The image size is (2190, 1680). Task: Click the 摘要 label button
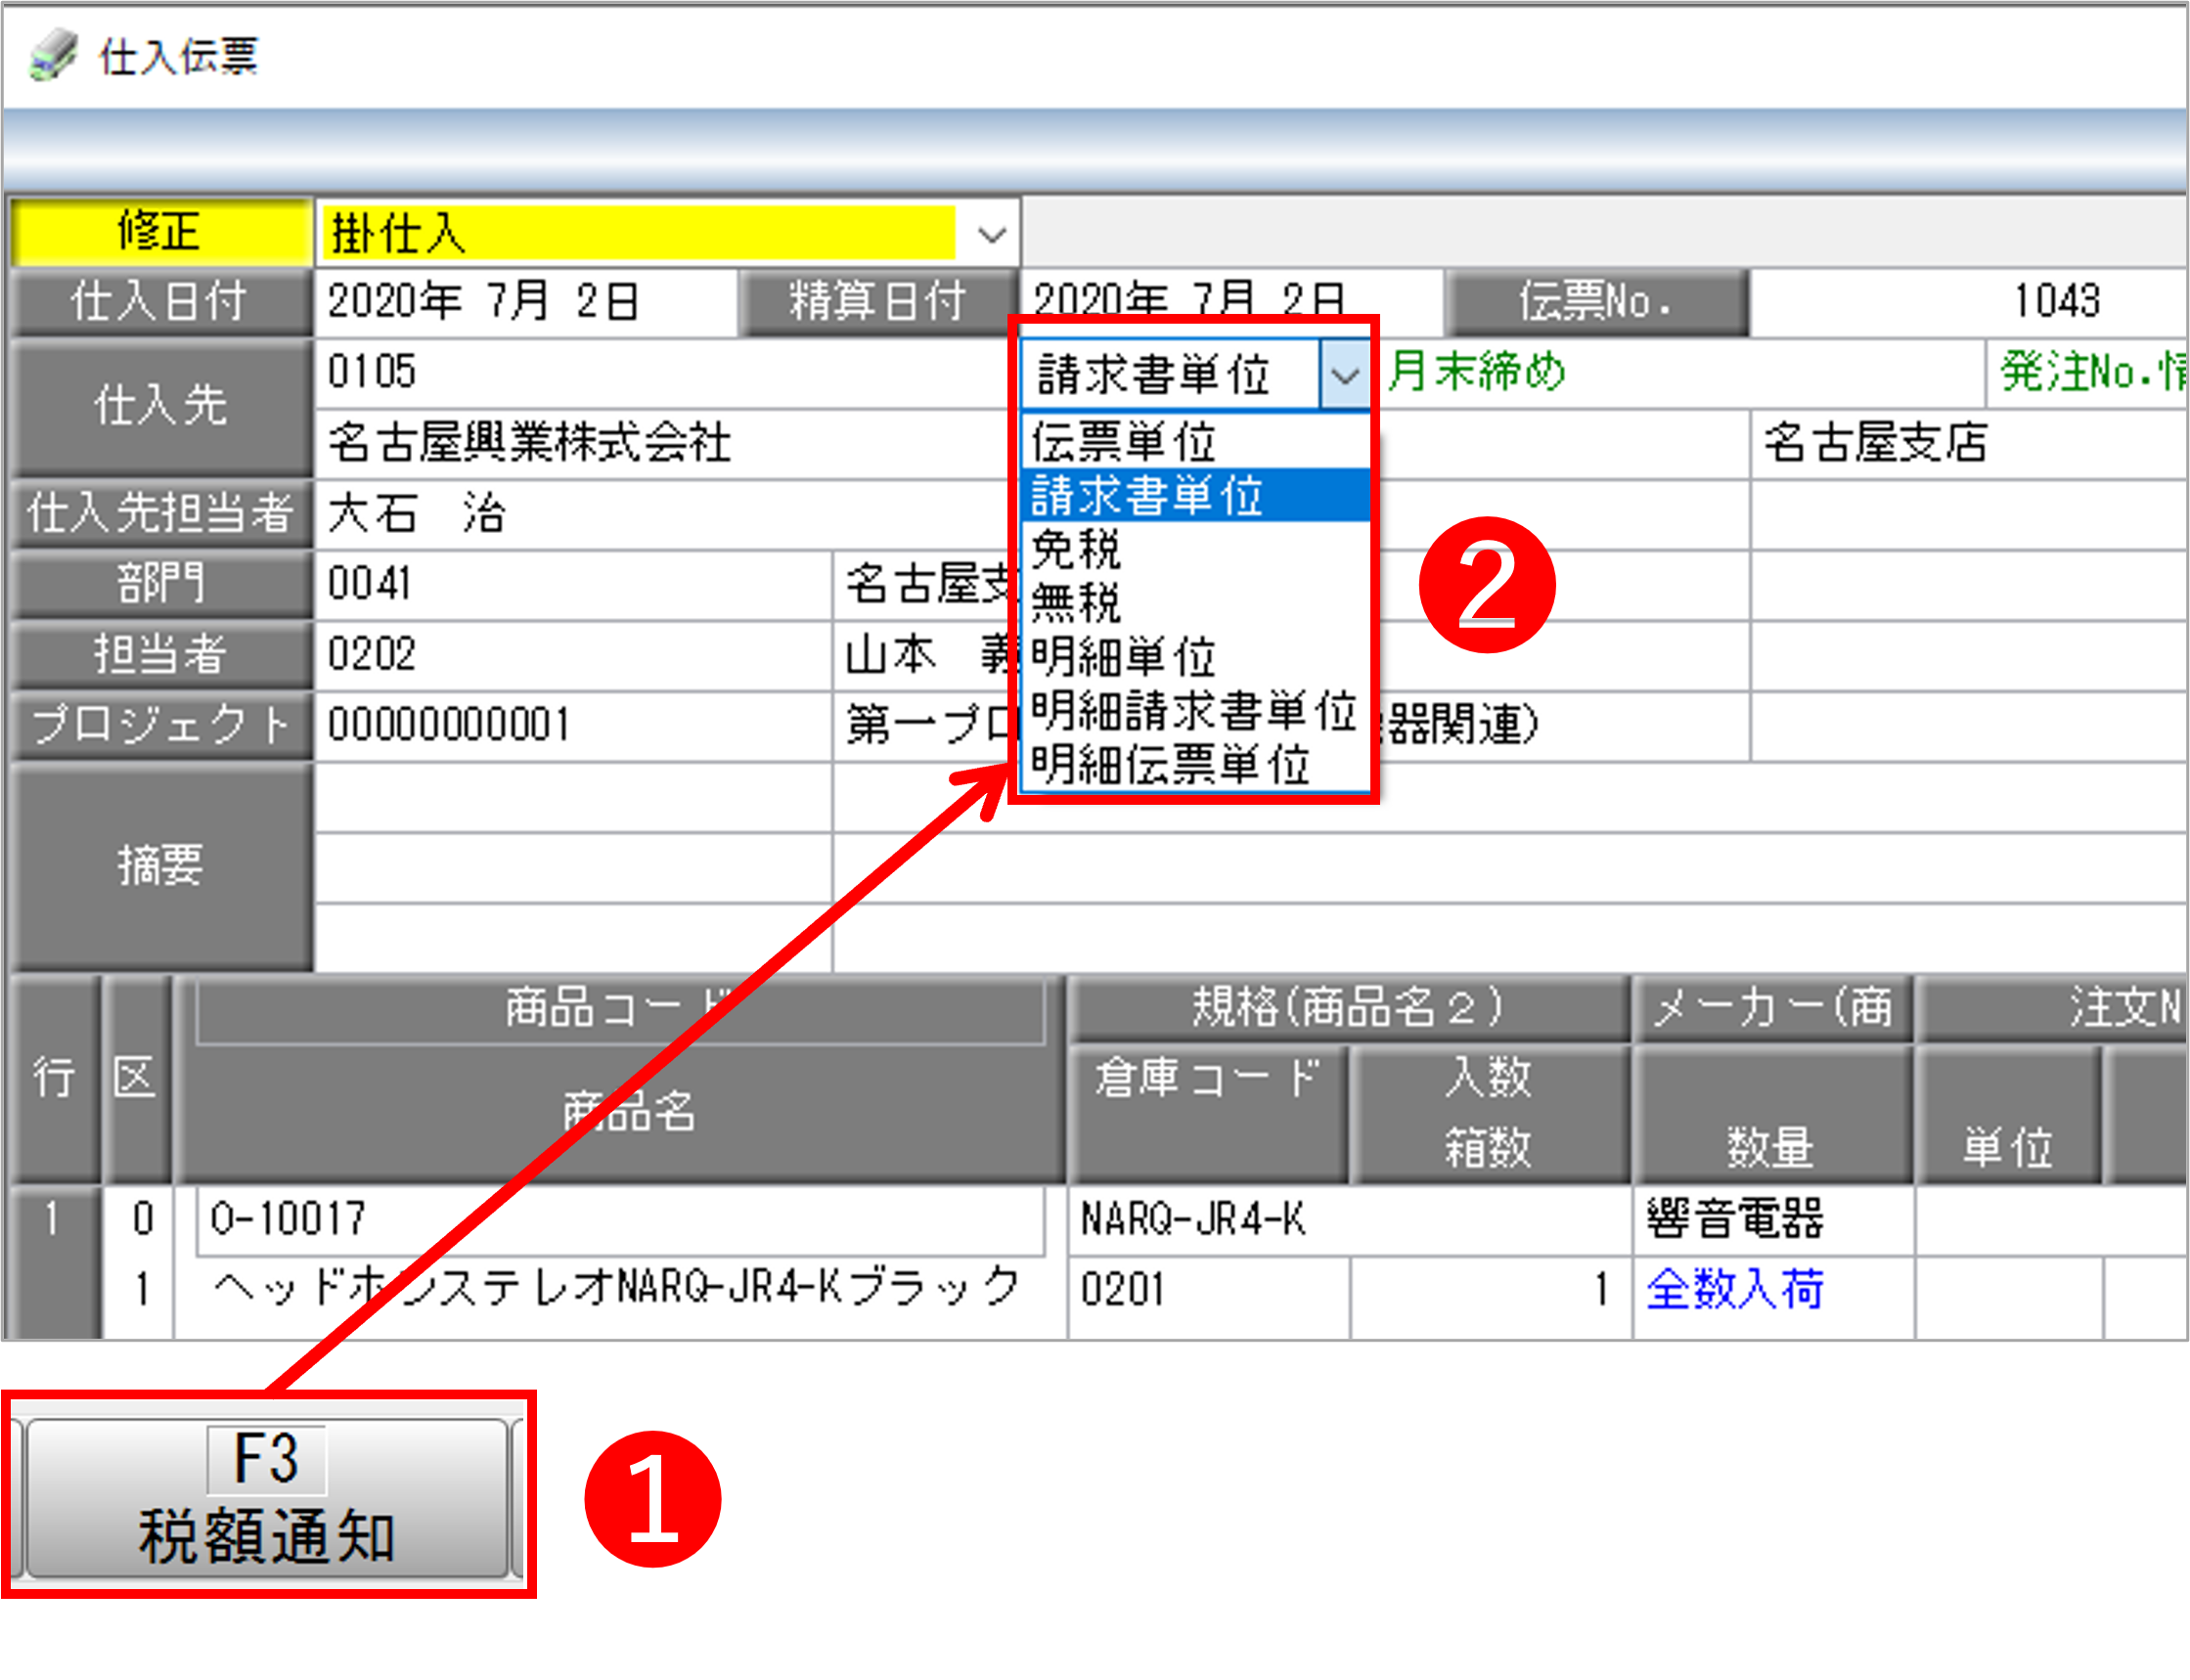tap(160, 866)
